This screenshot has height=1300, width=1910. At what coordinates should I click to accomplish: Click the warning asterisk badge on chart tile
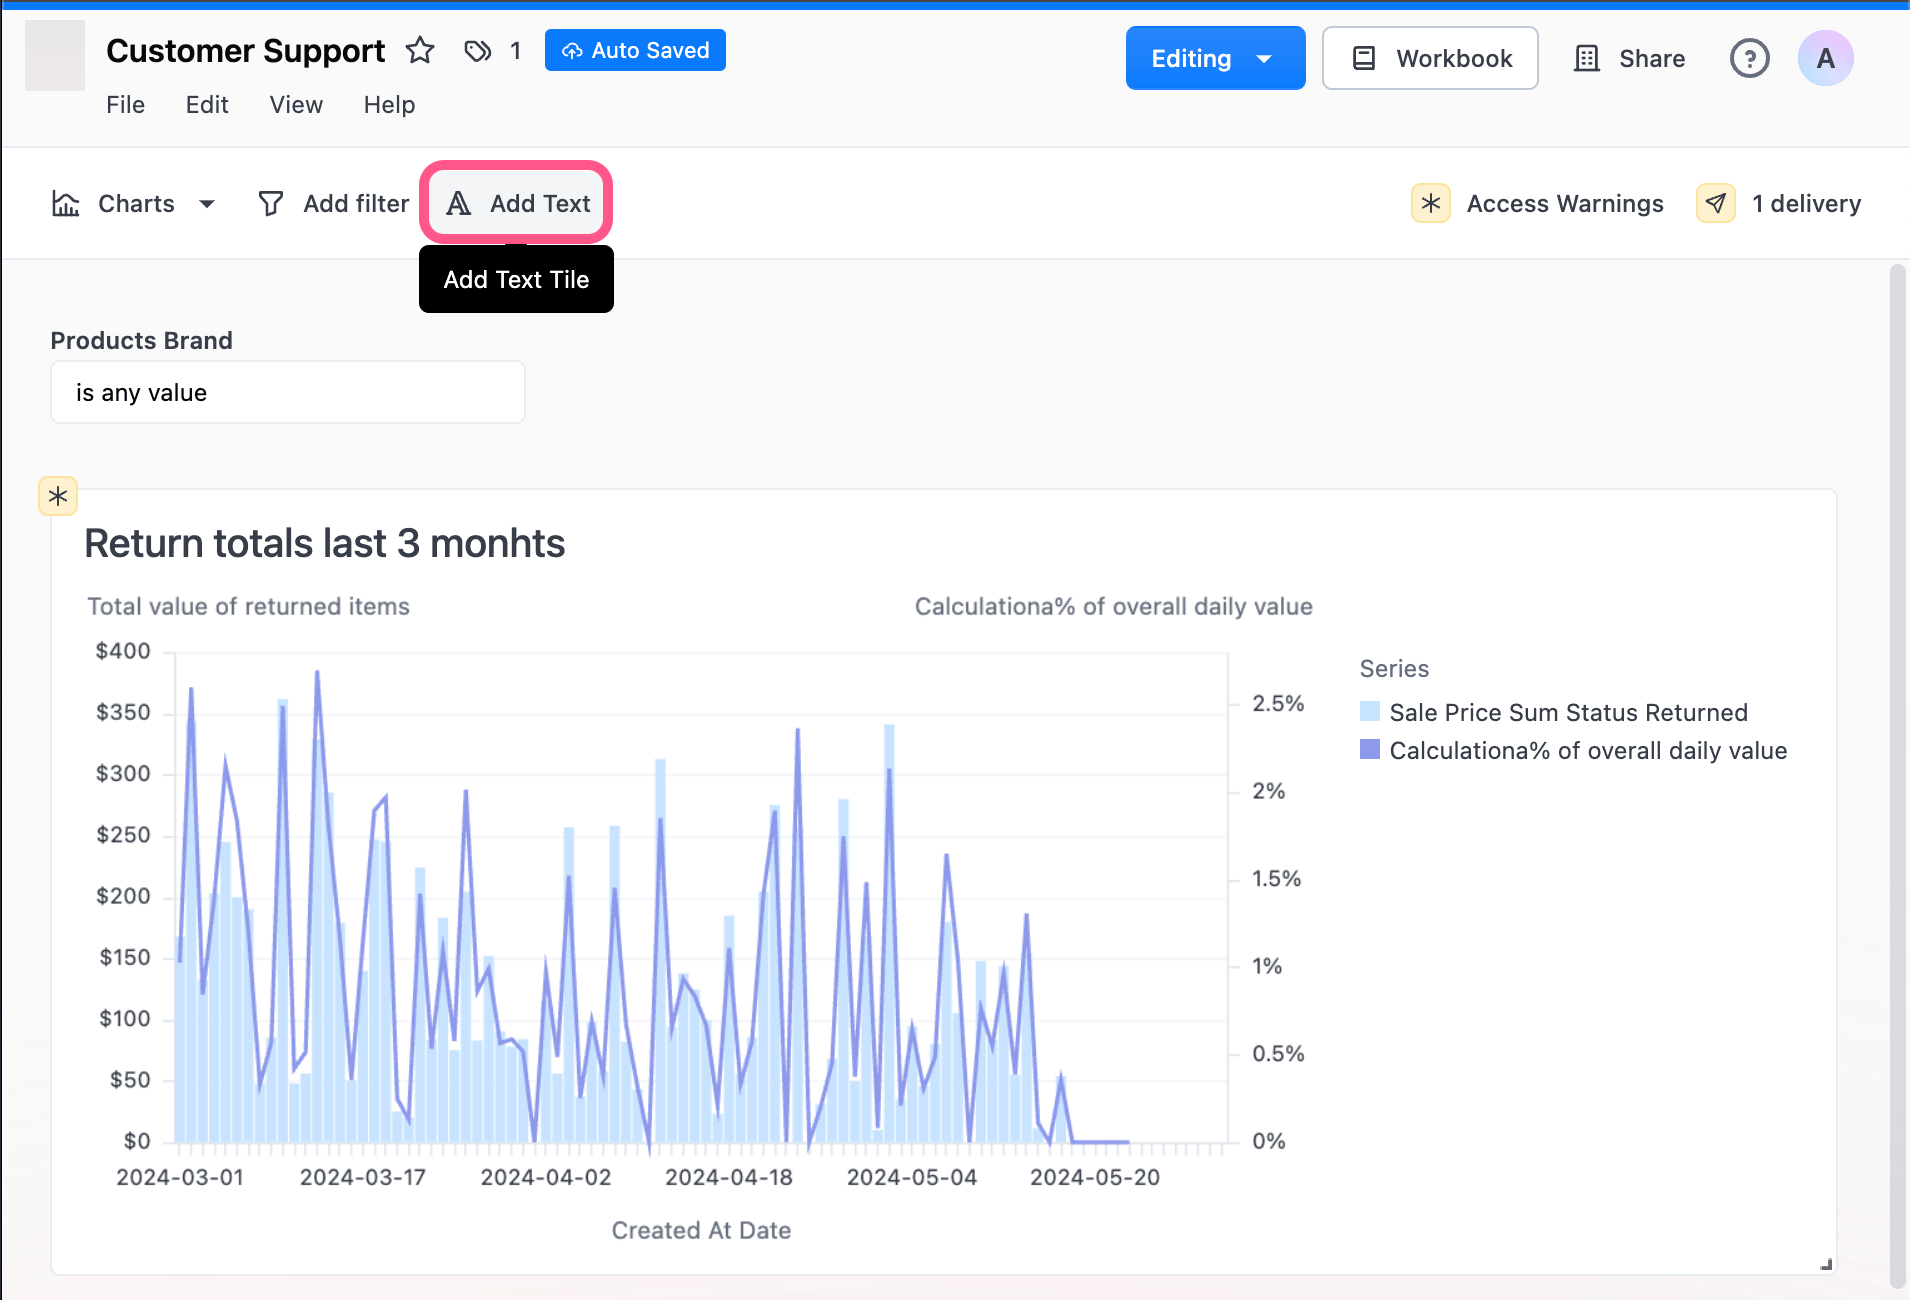(58, 496)
